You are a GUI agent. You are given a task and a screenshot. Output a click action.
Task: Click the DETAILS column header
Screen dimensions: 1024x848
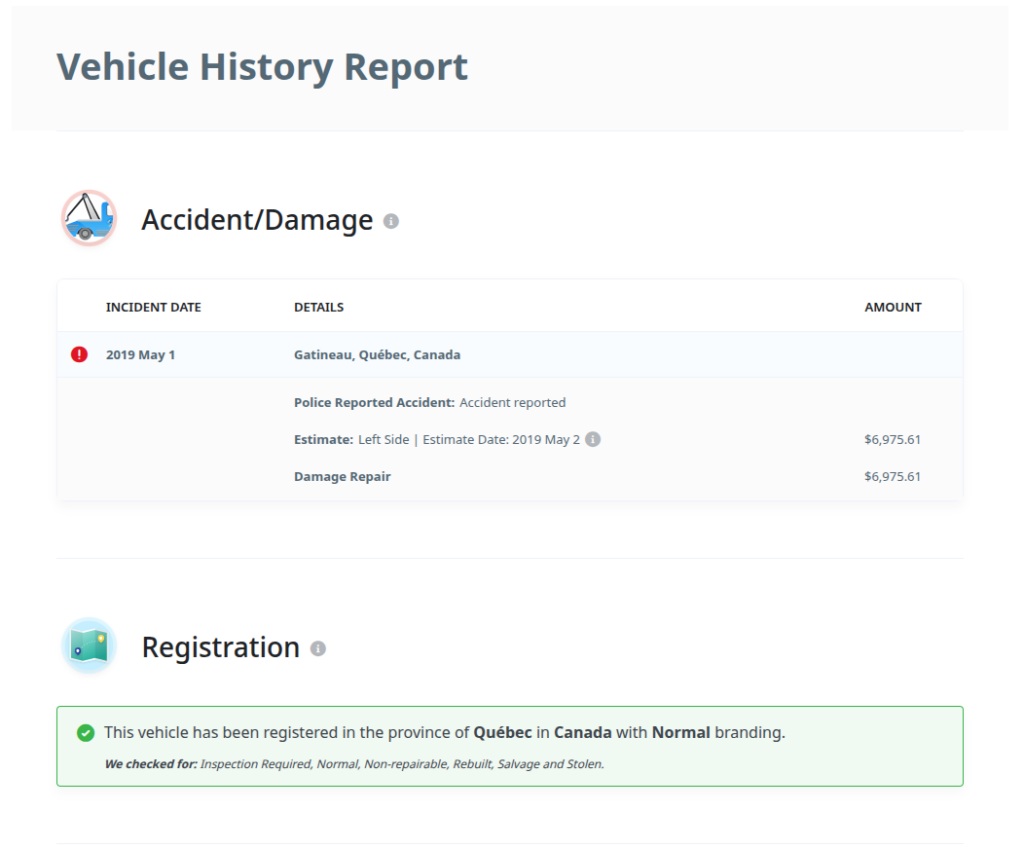pos(319,307)
